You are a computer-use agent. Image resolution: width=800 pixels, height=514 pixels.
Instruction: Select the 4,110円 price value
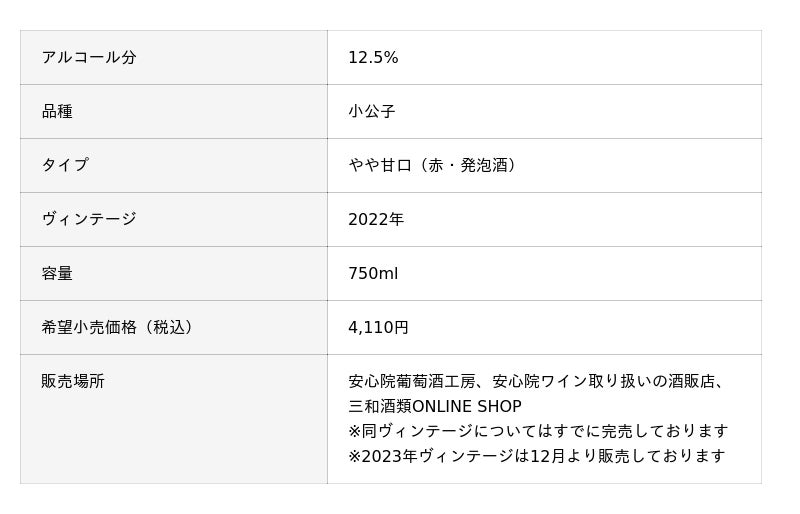tap(378, 328)
